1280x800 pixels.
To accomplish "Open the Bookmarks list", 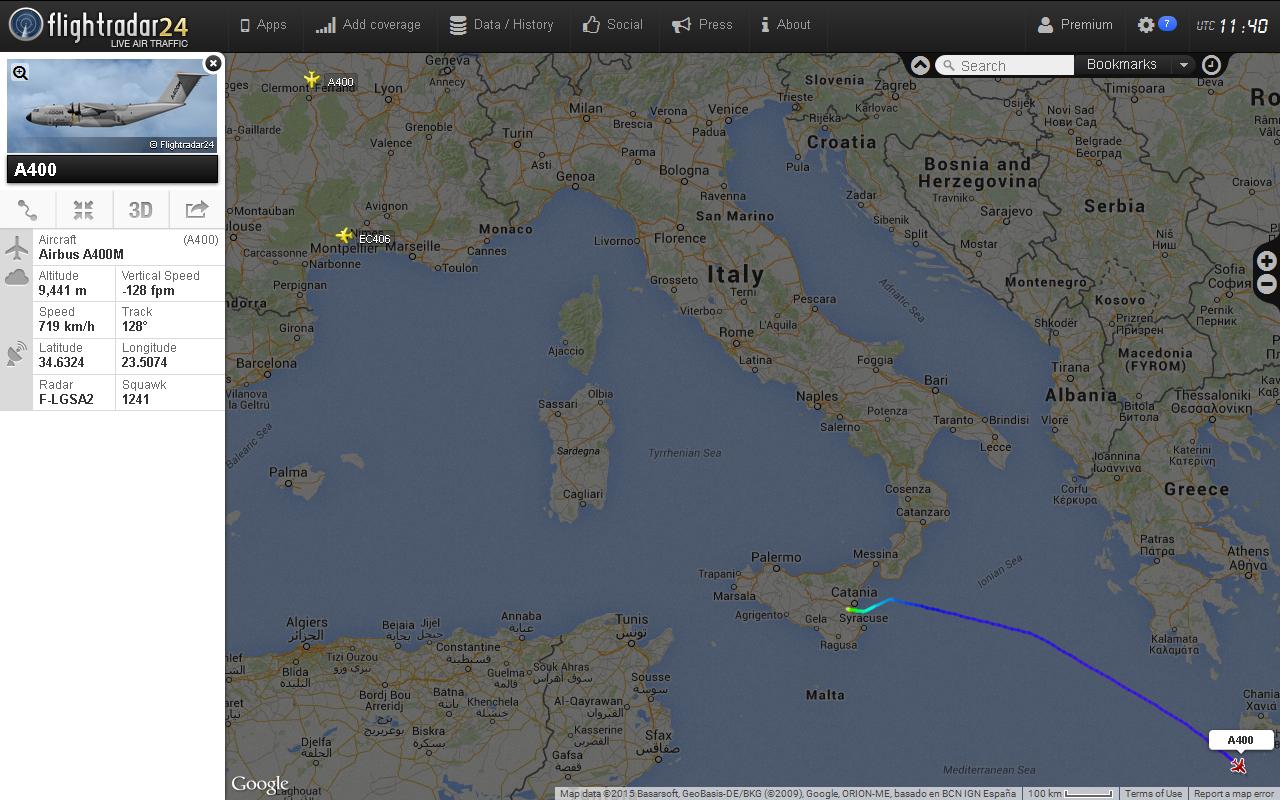I will [x=1121, y=65].
